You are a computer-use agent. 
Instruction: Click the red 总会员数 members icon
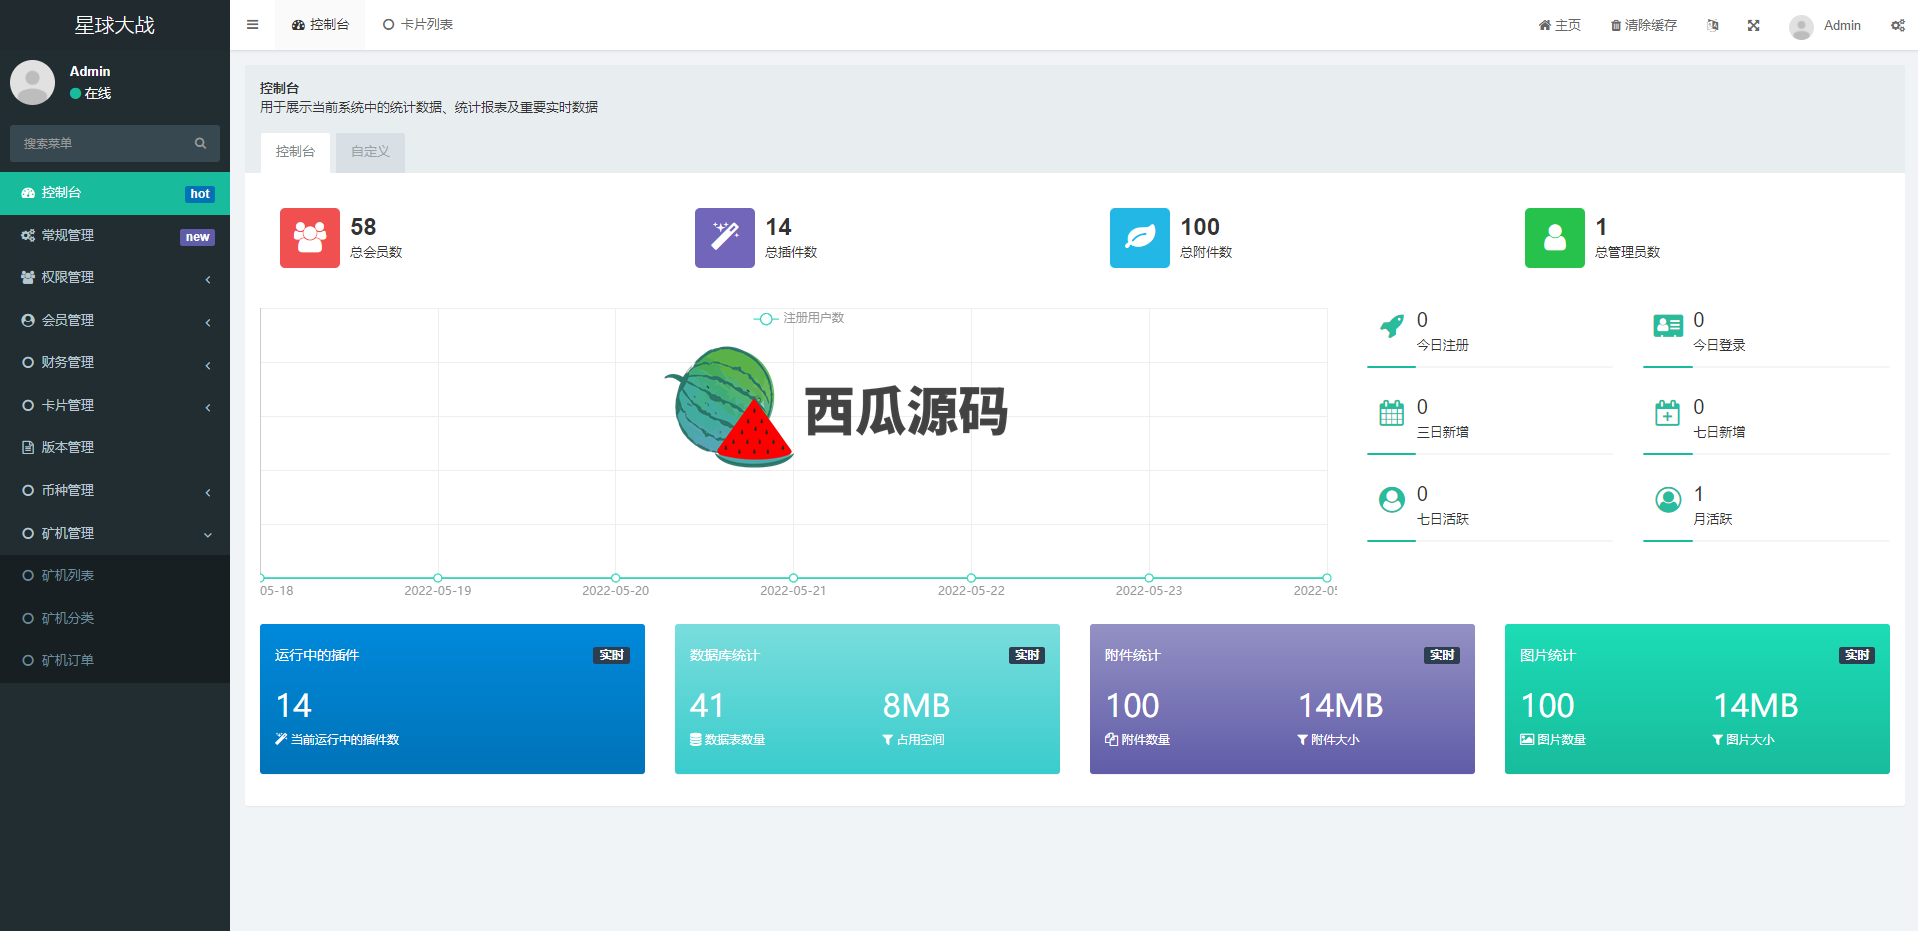310,238
